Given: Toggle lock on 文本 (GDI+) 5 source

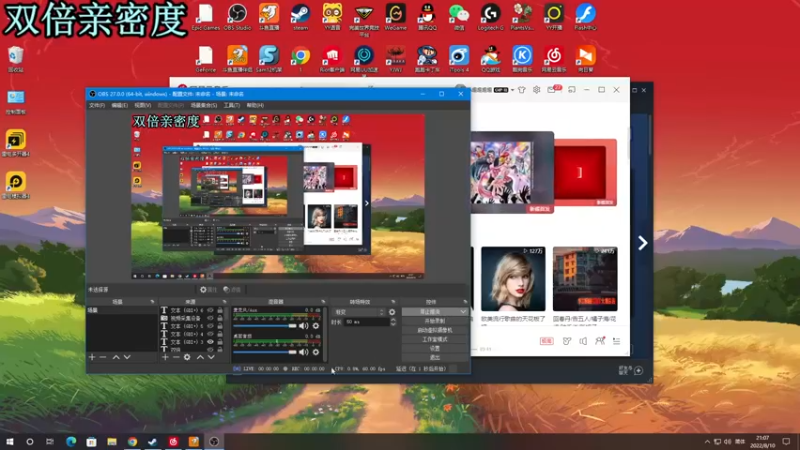Looking at the screenshot, I should (220, 326).
